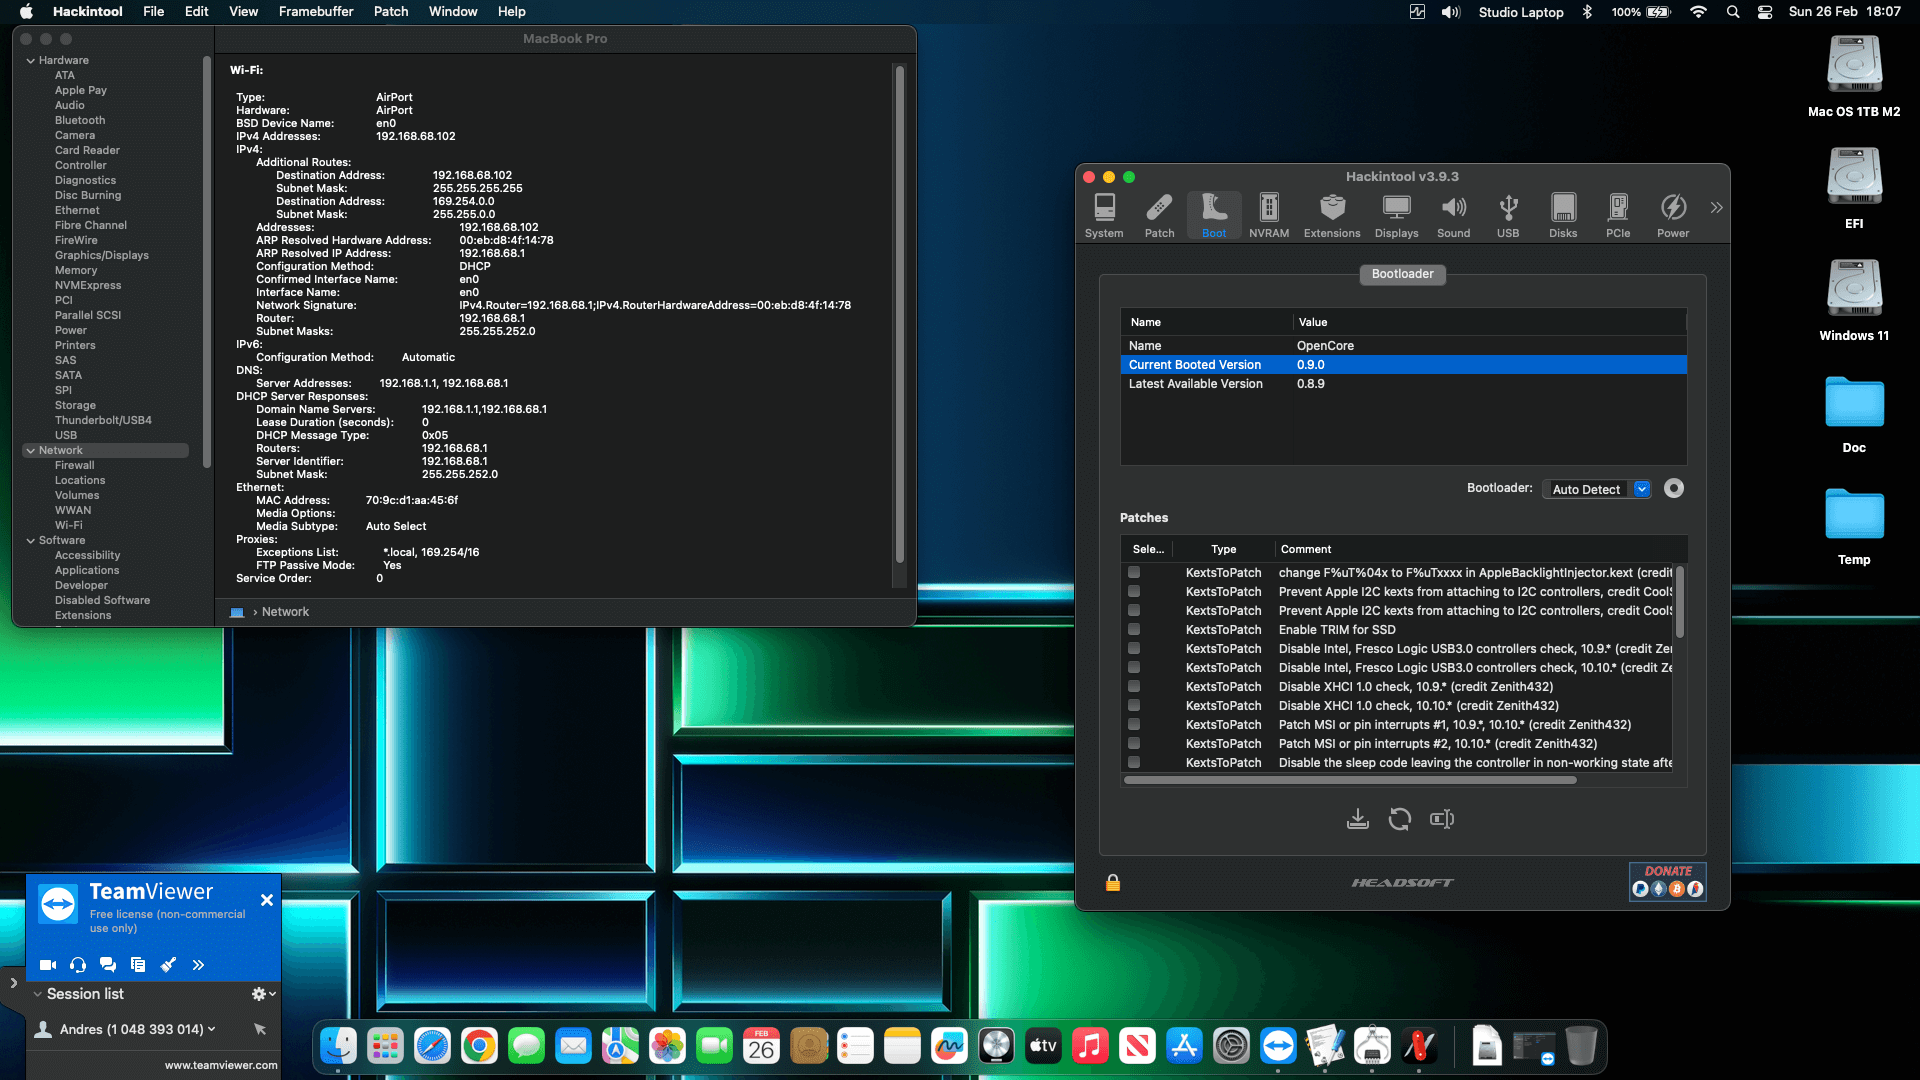Viewport: 1920px width, 1080px height.
Task: Check Disable USB3.0 controllers check 10.9 patch
Action: click(1134, 649)
